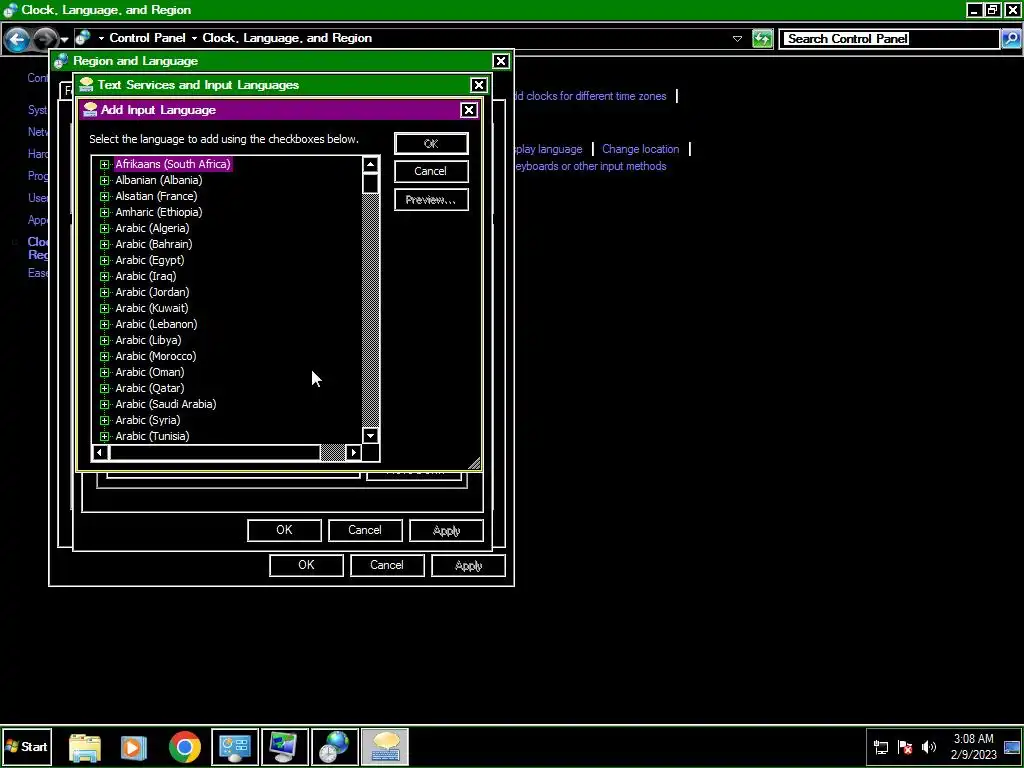Click OK in Region and Language window
Screen dimensions: 1024x768
306,566
